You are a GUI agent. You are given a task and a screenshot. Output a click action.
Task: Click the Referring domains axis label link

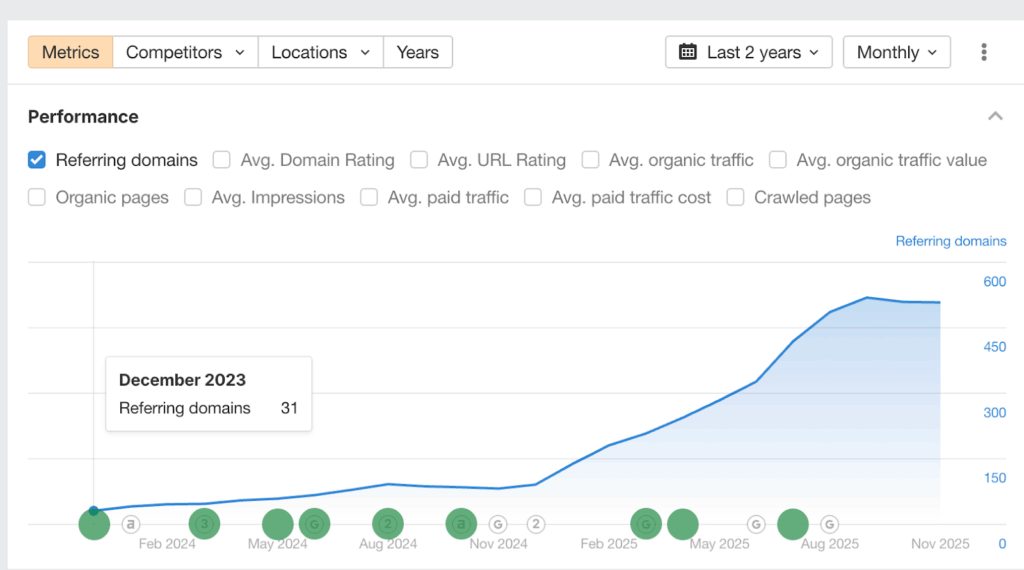[950, 241]
